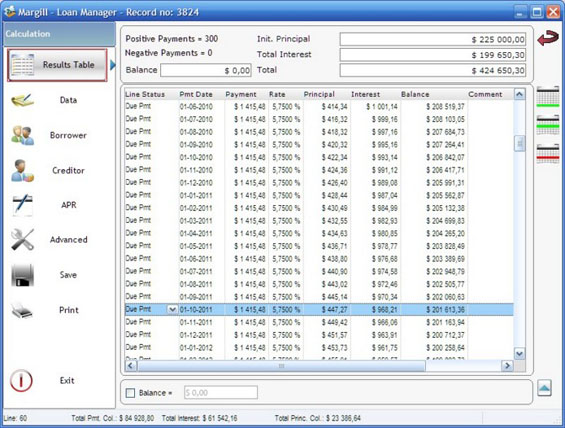Click the Payment column header
This screenshot has height=428, width=565.
241,94
